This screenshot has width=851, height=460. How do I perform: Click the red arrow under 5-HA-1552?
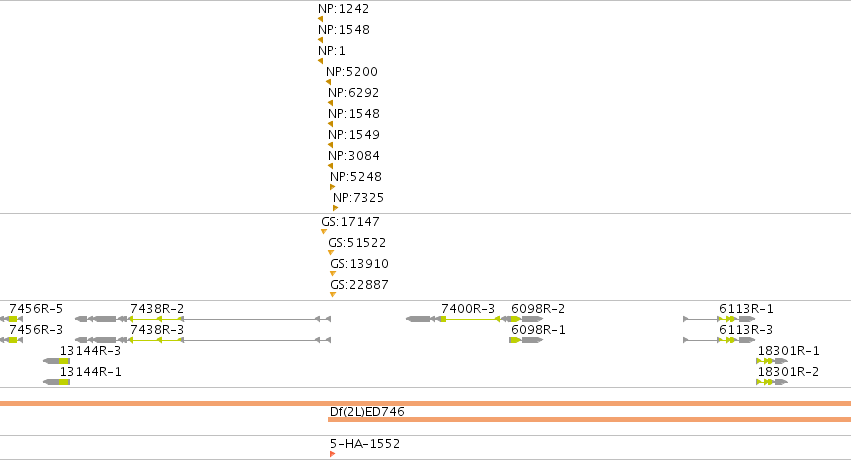tap(333, 454)
